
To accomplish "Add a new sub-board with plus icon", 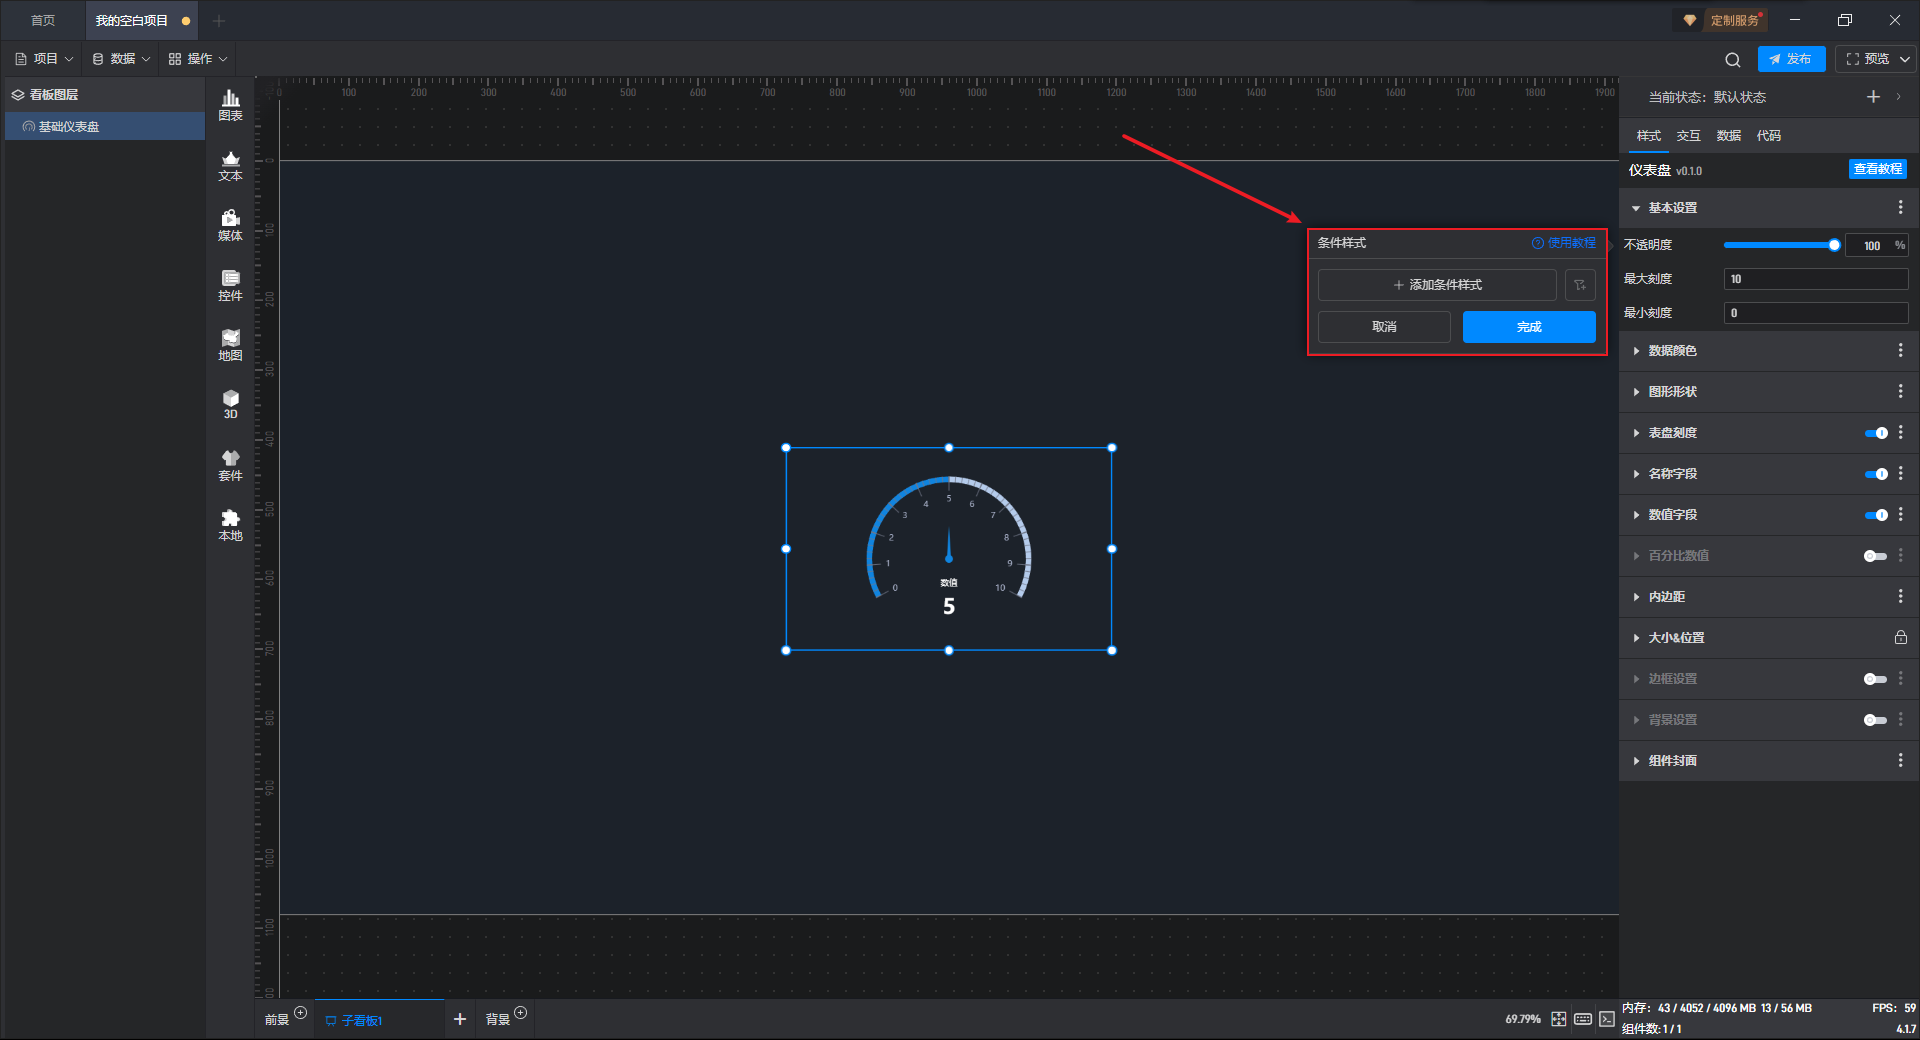I will tap(460, 1019).
